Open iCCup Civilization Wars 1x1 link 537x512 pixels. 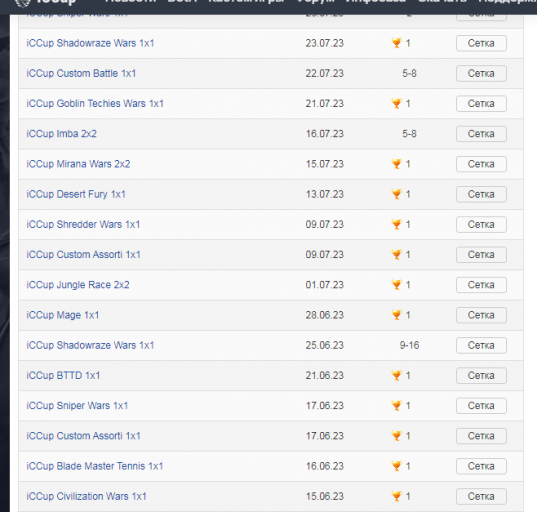(x=86, y=496)
